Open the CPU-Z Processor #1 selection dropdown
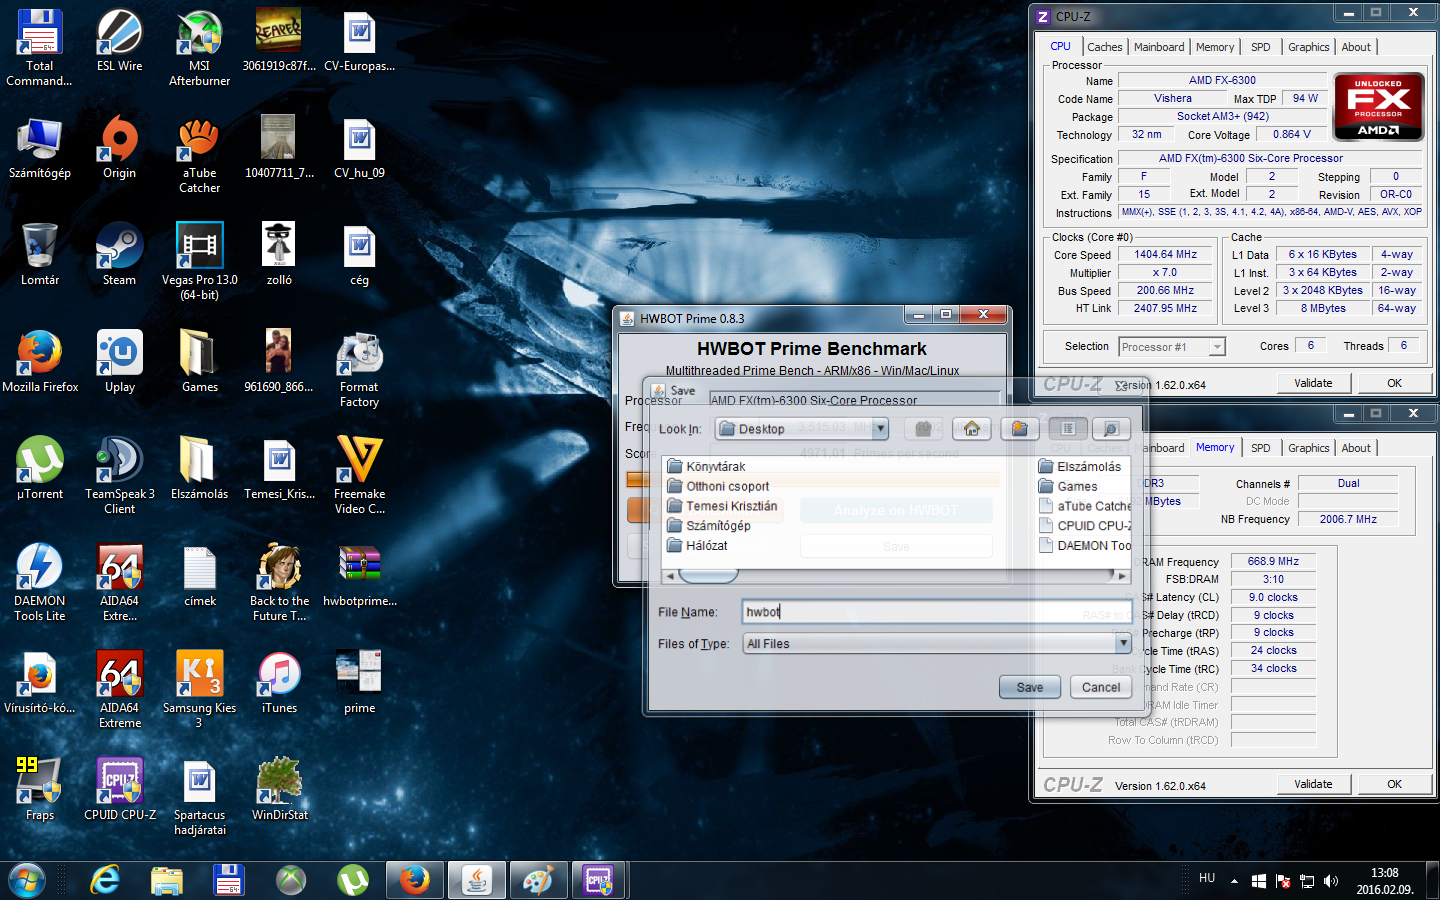The image size is (1440, 900). 1217,347
